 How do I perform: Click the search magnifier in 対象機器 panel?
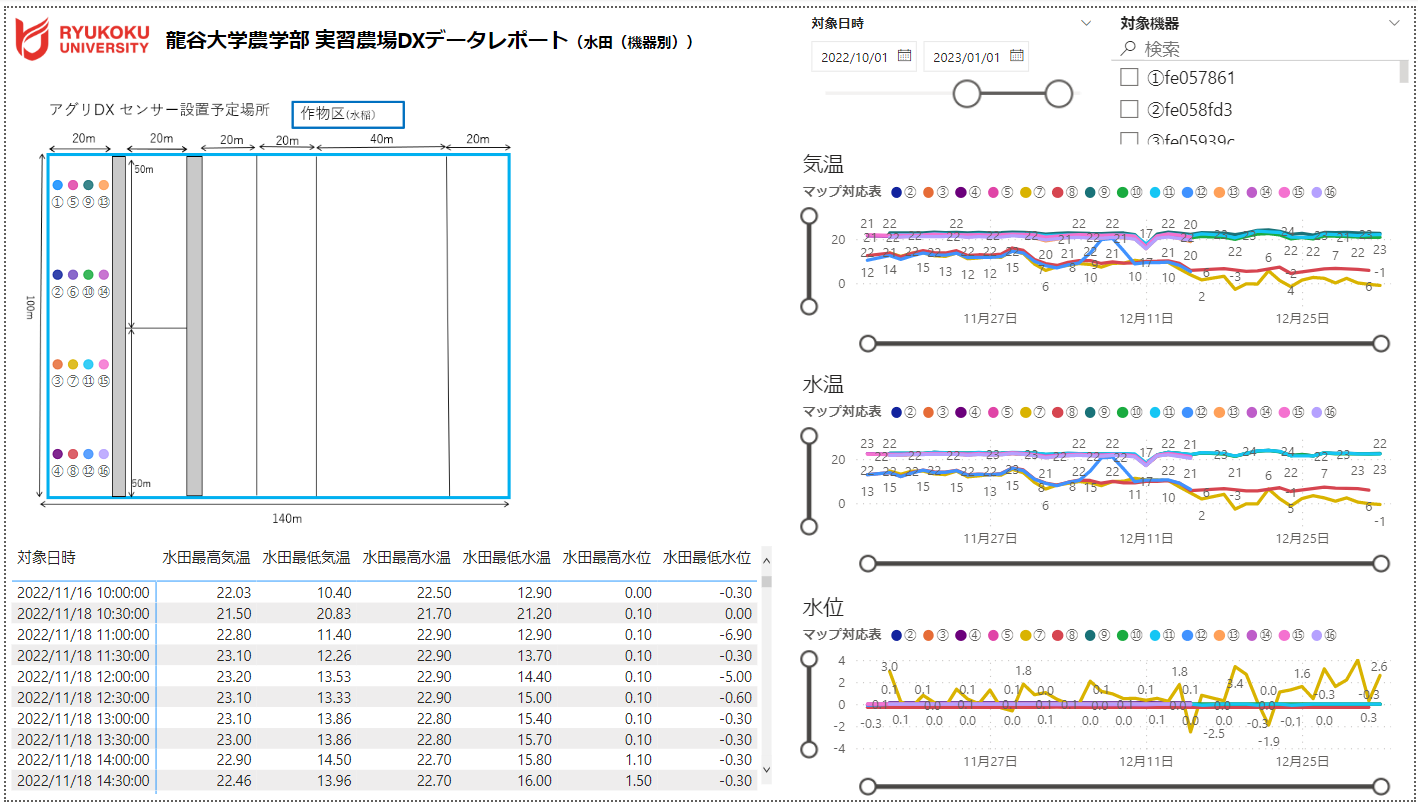(x=1127, y=46)
